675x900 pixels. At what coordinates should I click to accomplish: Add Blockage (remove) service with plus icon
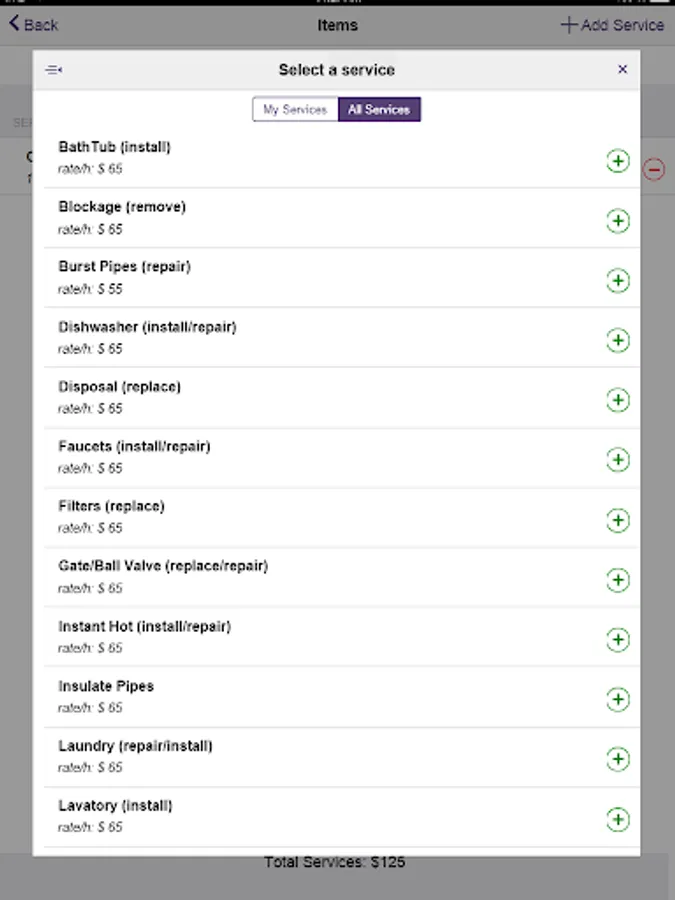tap(618, 220)
